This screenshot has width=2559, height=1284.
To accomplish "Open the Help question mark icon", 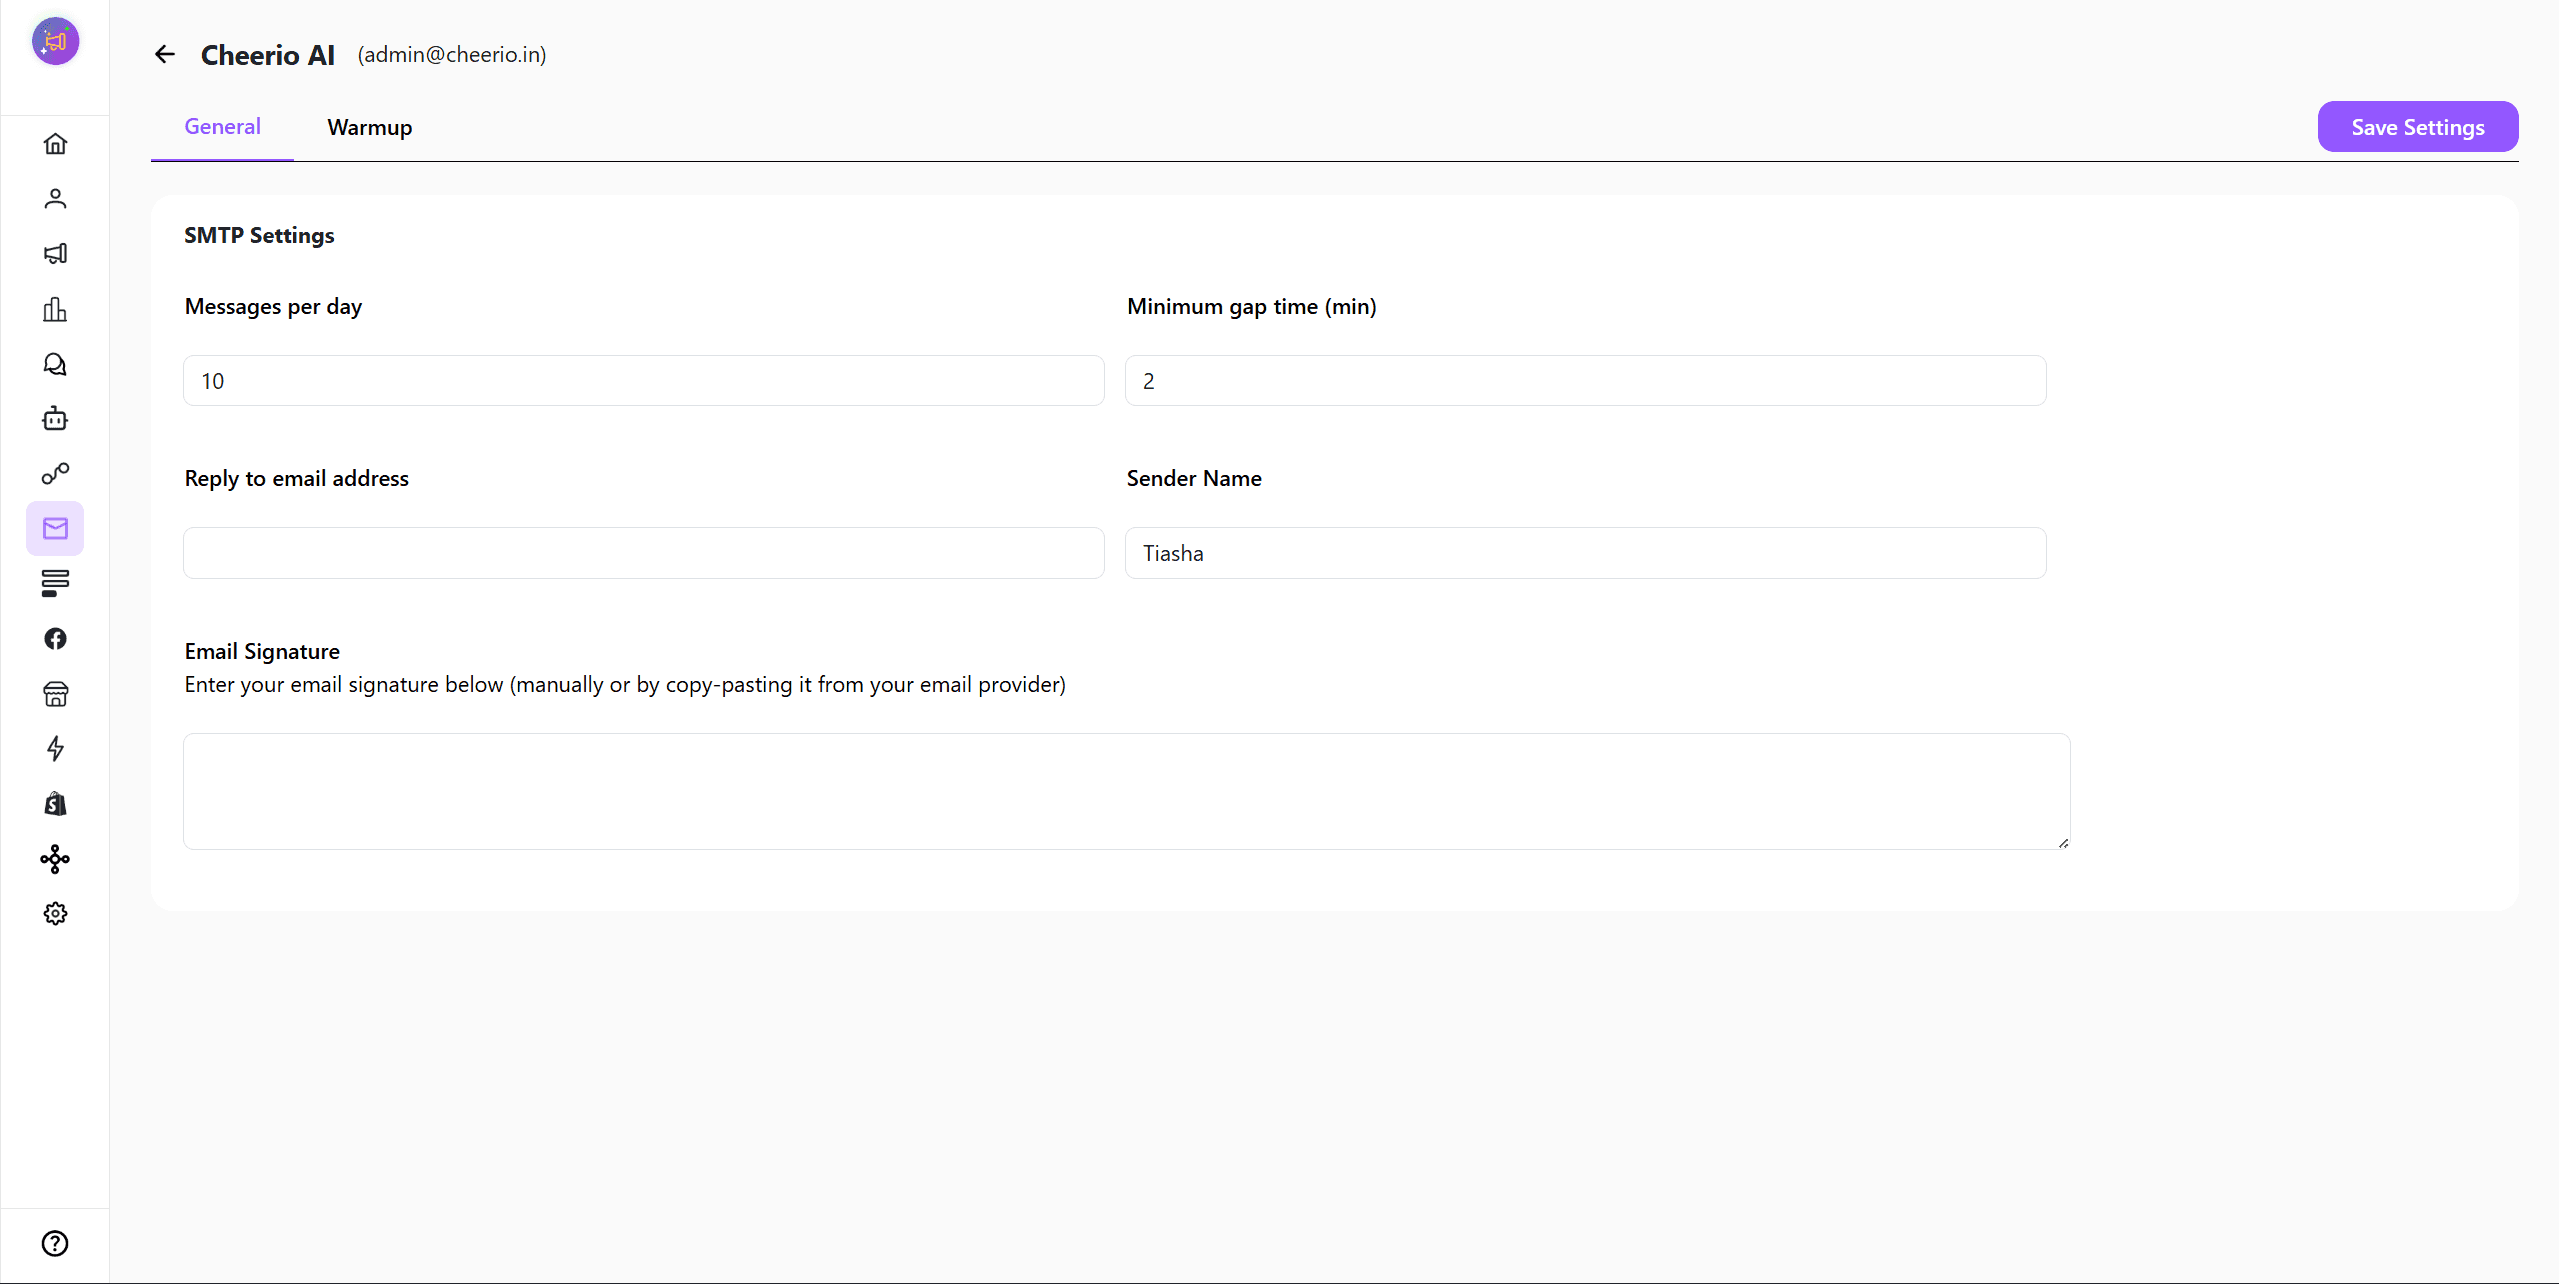I will (x=55, y=1243).
